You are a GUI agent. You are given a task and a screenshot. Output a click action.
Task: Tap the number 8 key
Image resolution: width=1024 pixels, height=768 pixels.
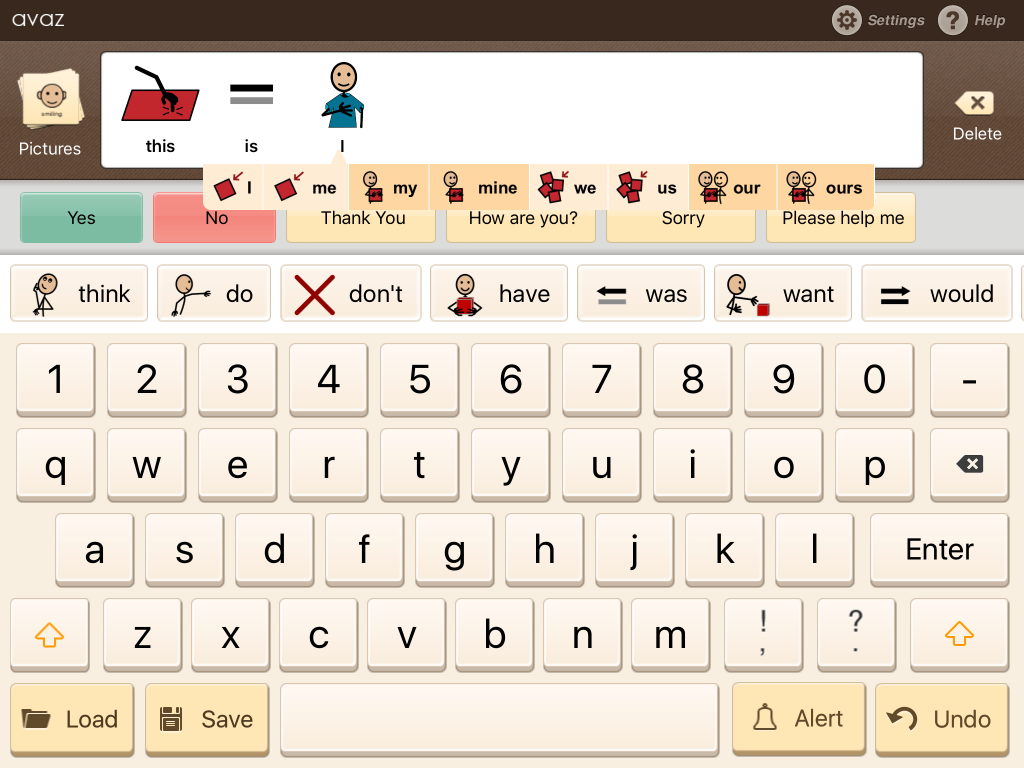coord(692,379)
